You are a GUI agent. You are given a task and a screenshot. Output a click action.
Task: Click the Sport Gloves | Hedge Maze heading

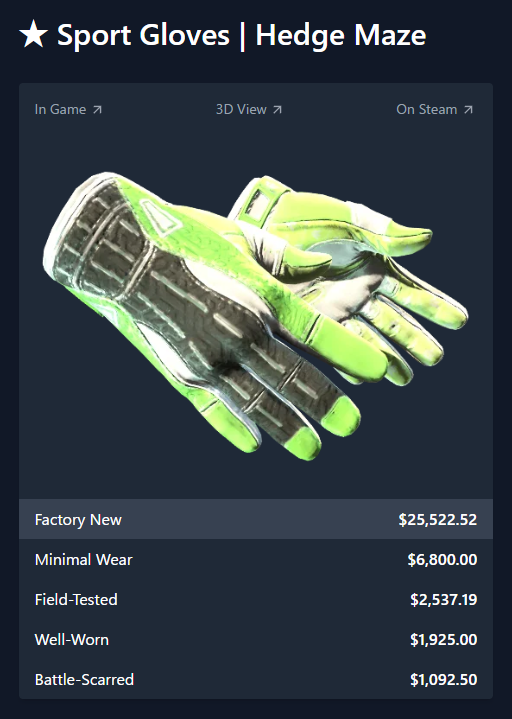tap(242, 35)
